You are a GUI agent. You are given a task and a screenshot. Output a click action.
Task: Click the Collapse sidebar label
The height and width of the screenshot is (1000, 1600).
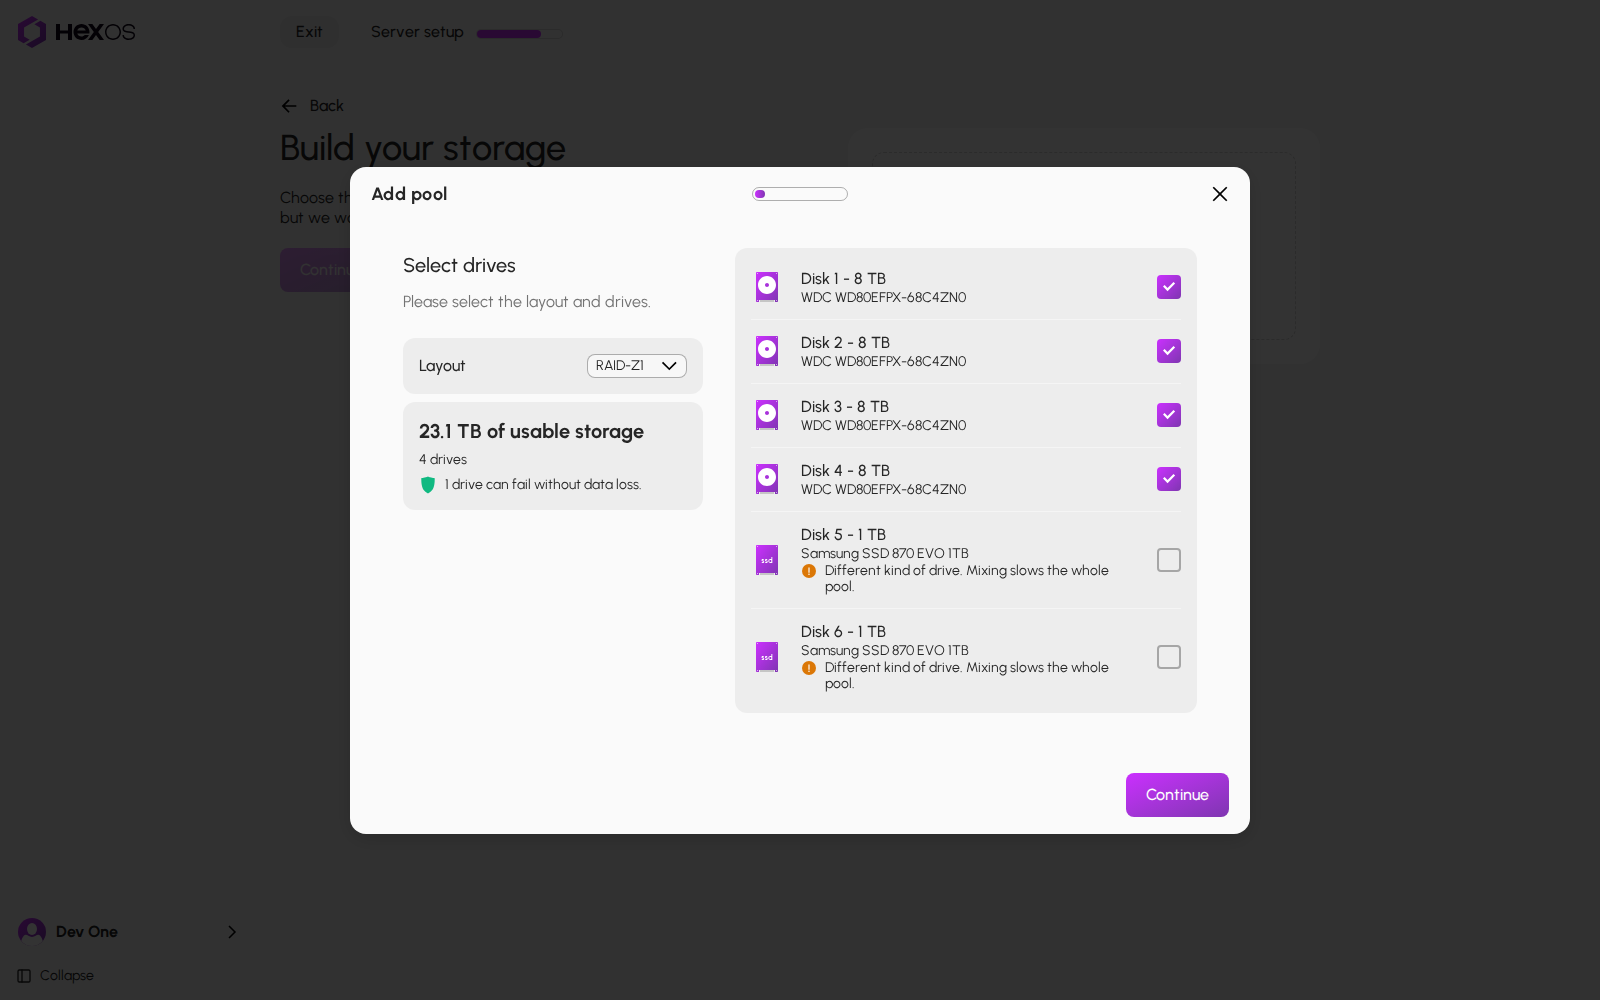pyautogui.click(x=67, y=976)
